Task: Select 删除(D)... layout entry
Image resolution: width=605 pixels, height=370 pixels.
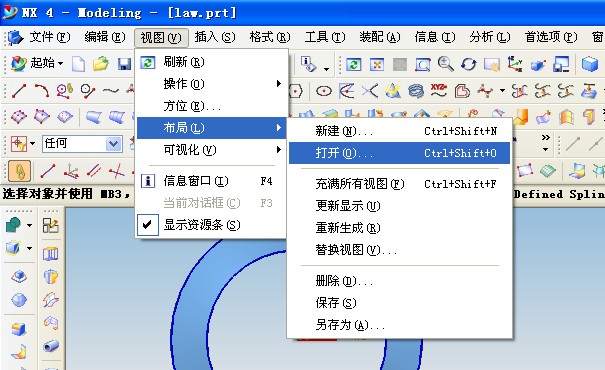Action: click(x=399, y=281)
